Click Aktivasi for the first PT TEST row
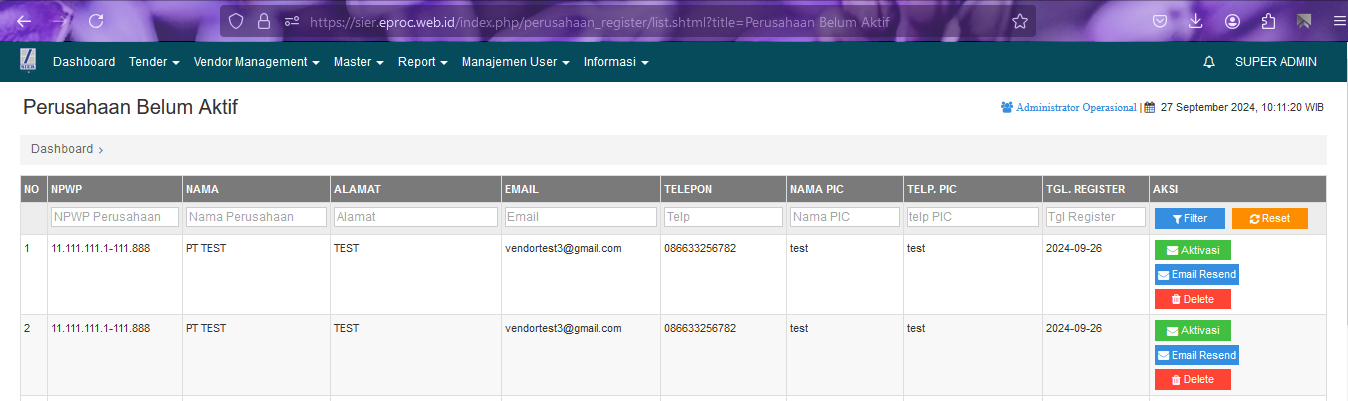The image size is (1348, 401). [1192, 250]
